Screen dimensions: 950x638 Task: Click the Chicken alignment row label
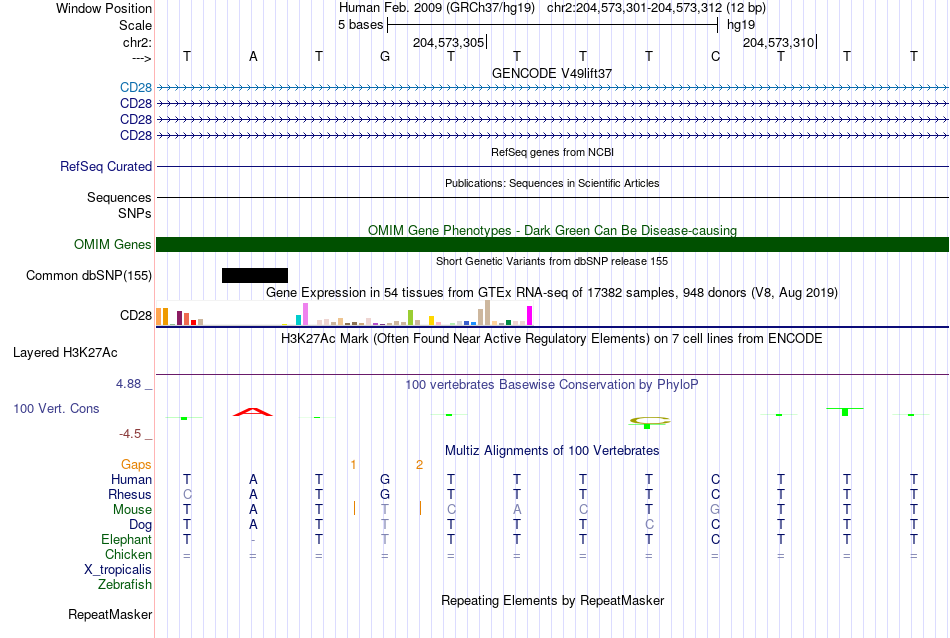(x=128, y=554)
